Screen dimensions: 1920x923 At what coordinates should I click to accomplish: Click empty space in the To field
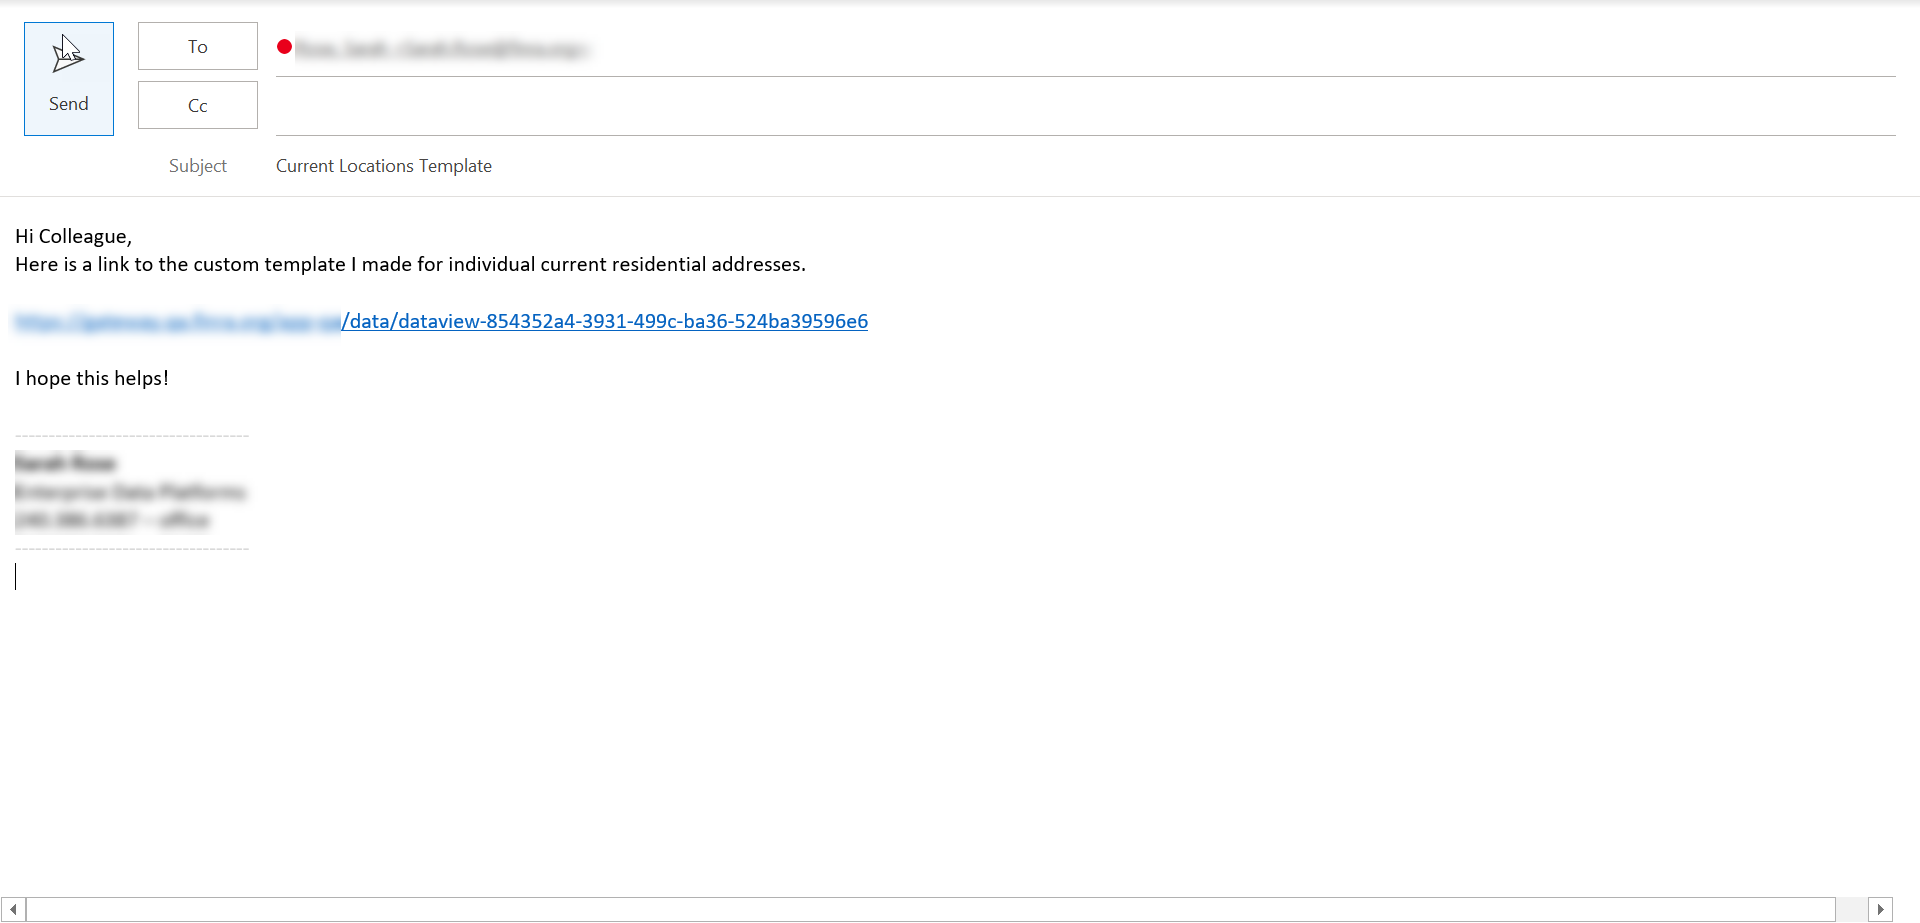click(x=1200, y=49)
